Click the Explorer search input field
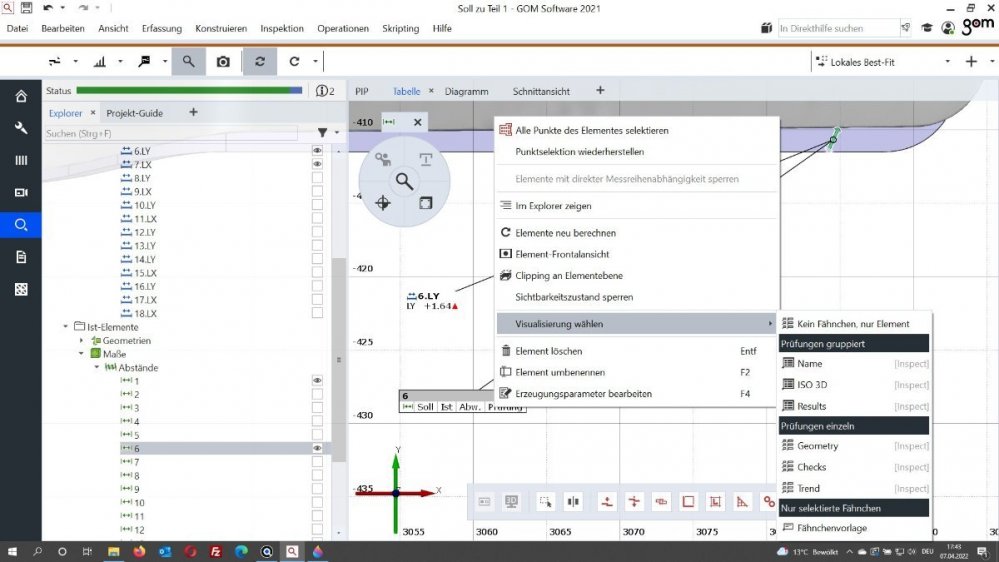 (x=170, y=133)
